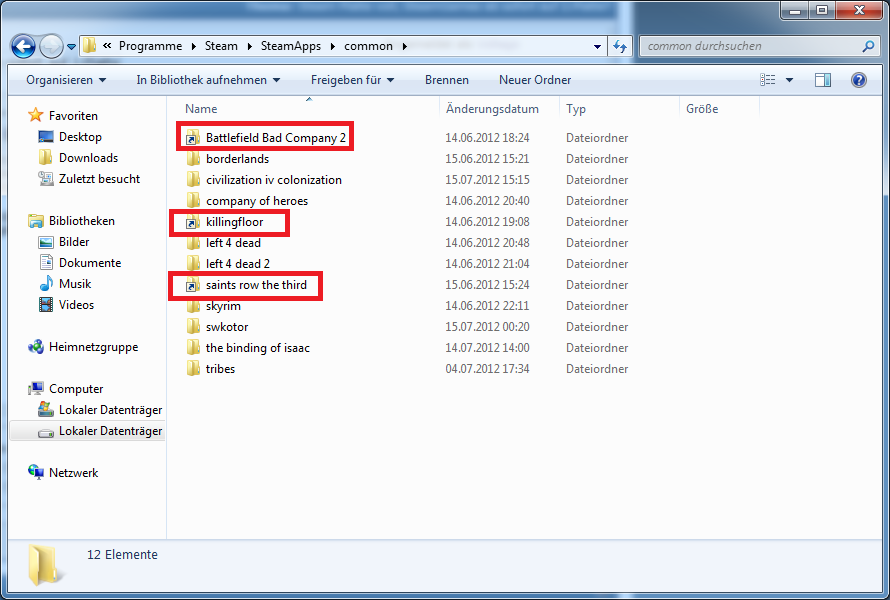Click the large folder icon in details pane

44,564
